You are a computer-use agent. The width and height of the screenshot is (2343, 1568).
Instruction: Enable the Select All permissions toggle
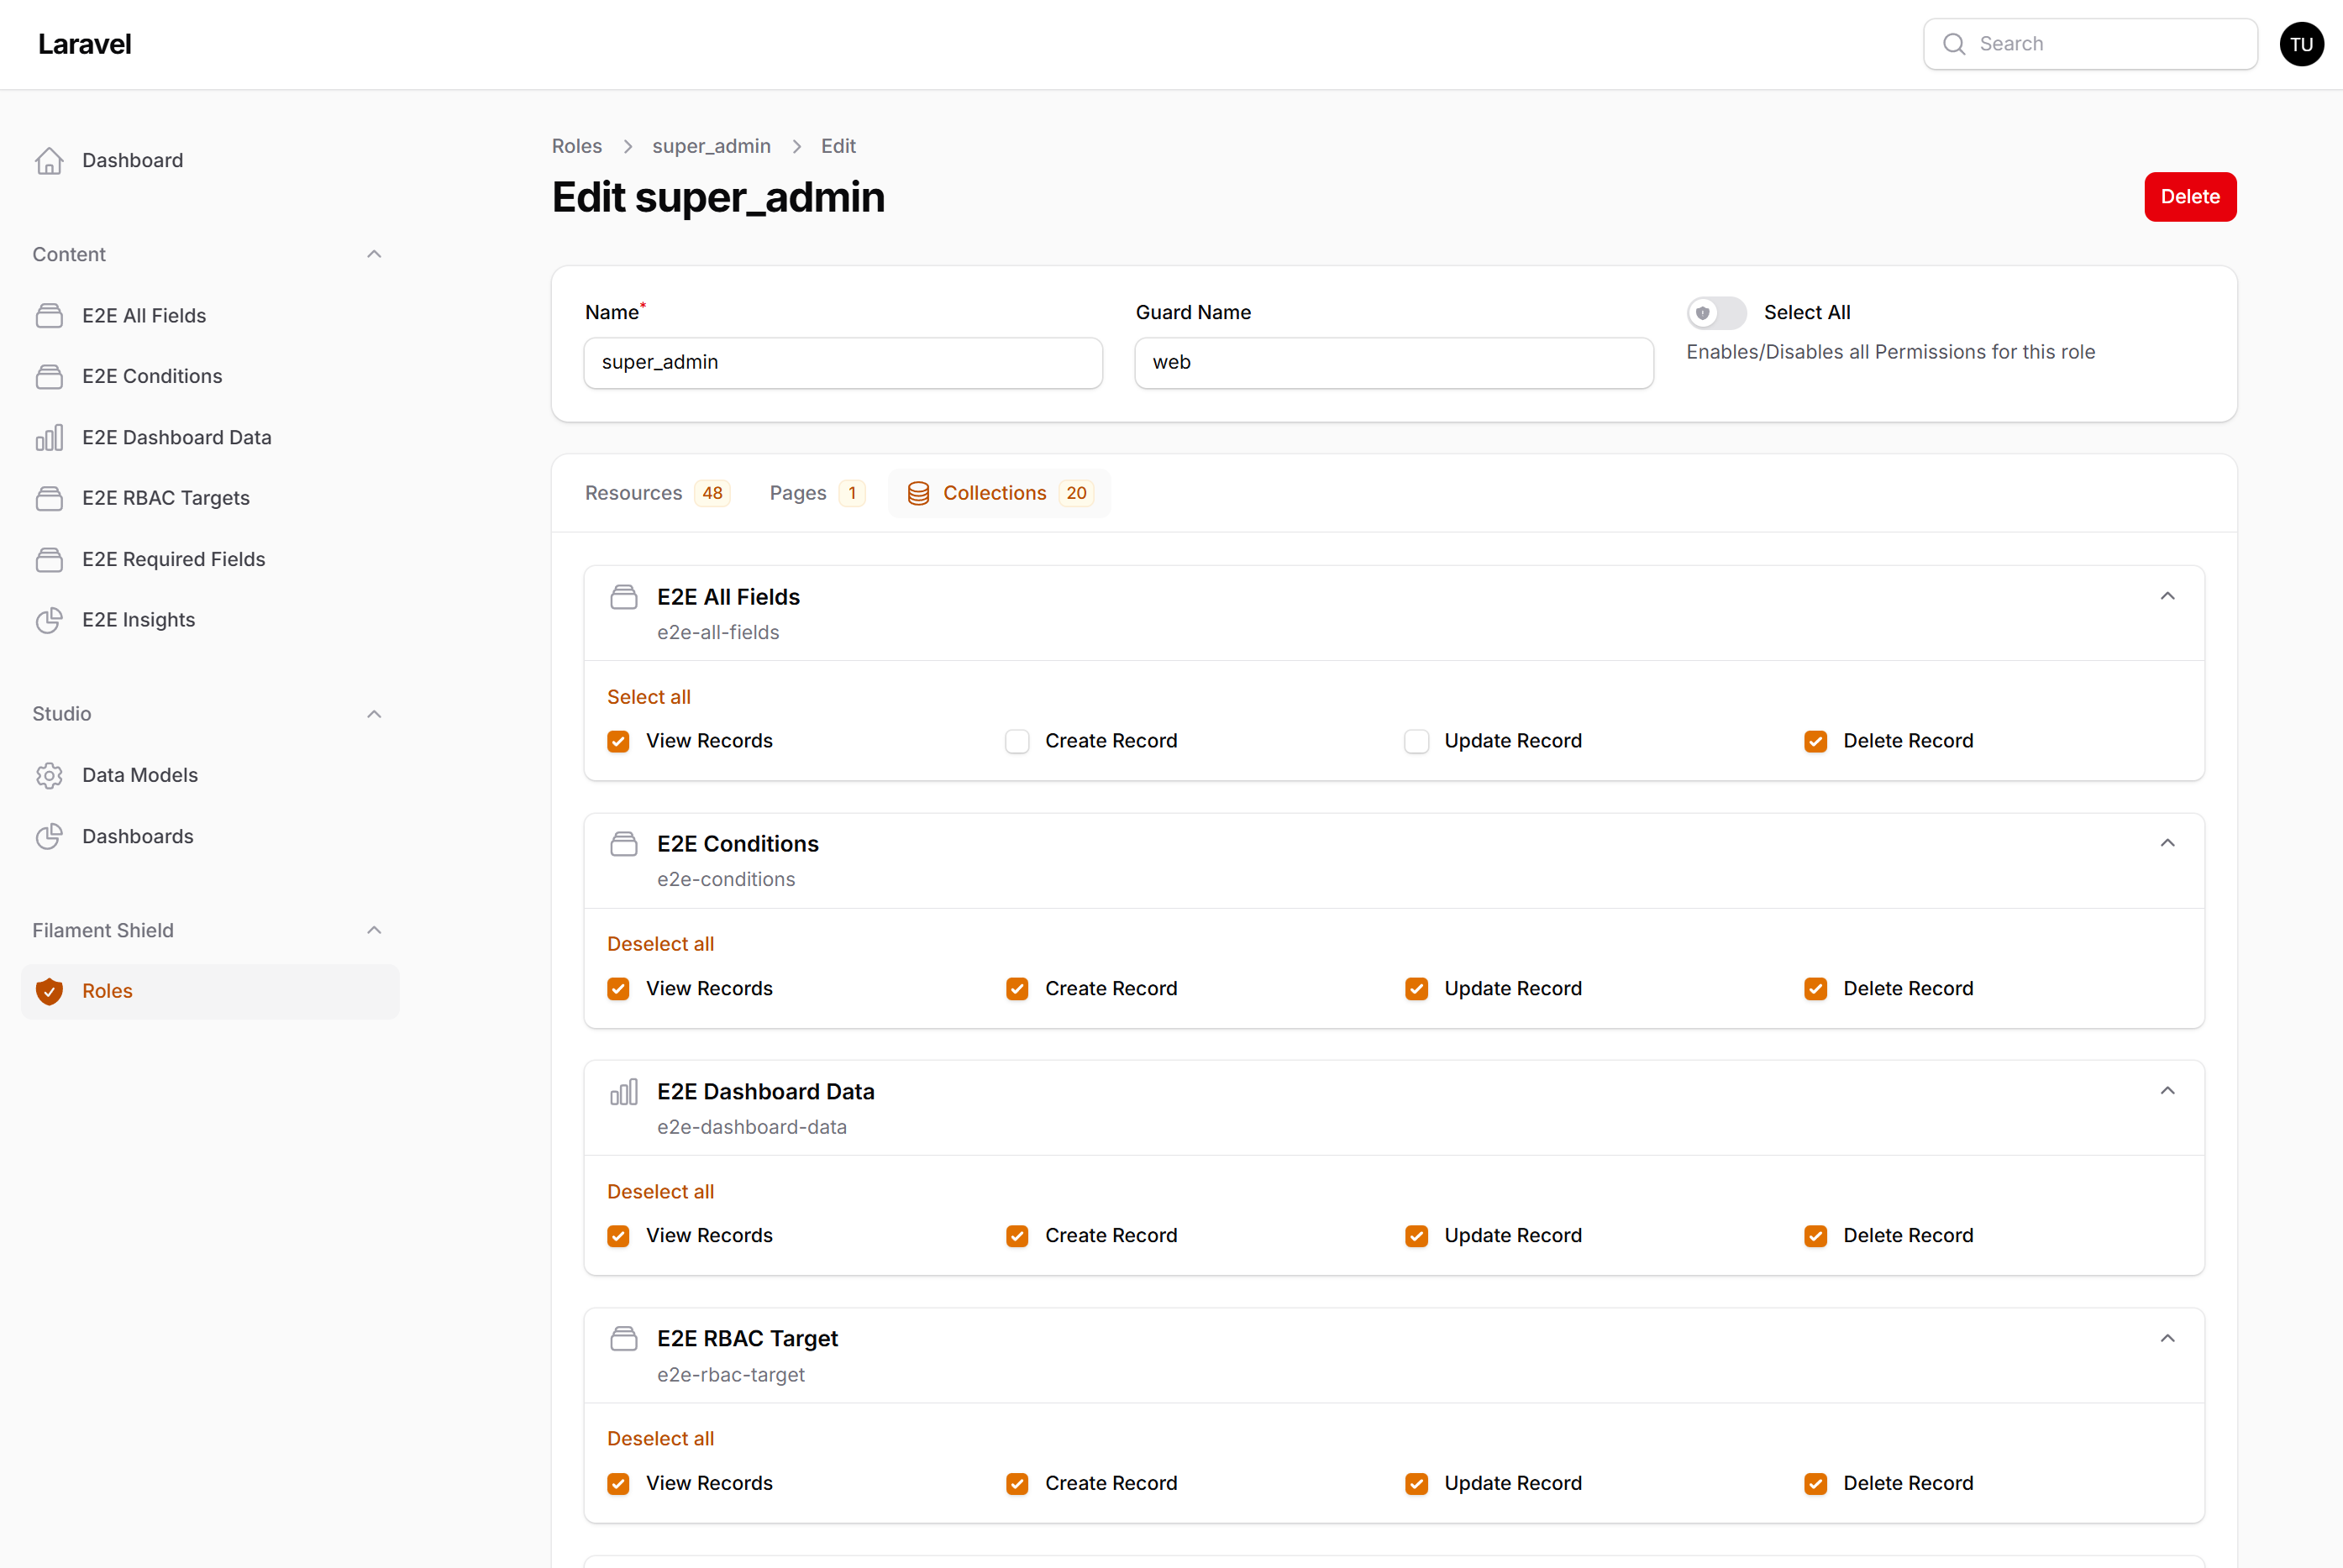tap(1716, 313)
